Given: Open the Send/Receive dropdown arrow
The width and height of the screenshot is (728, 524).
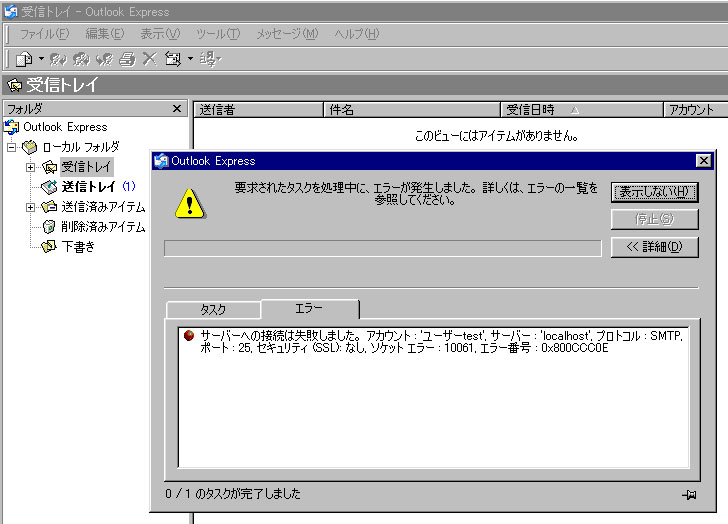Looking at the screenshot, I should tap(190, 59).
